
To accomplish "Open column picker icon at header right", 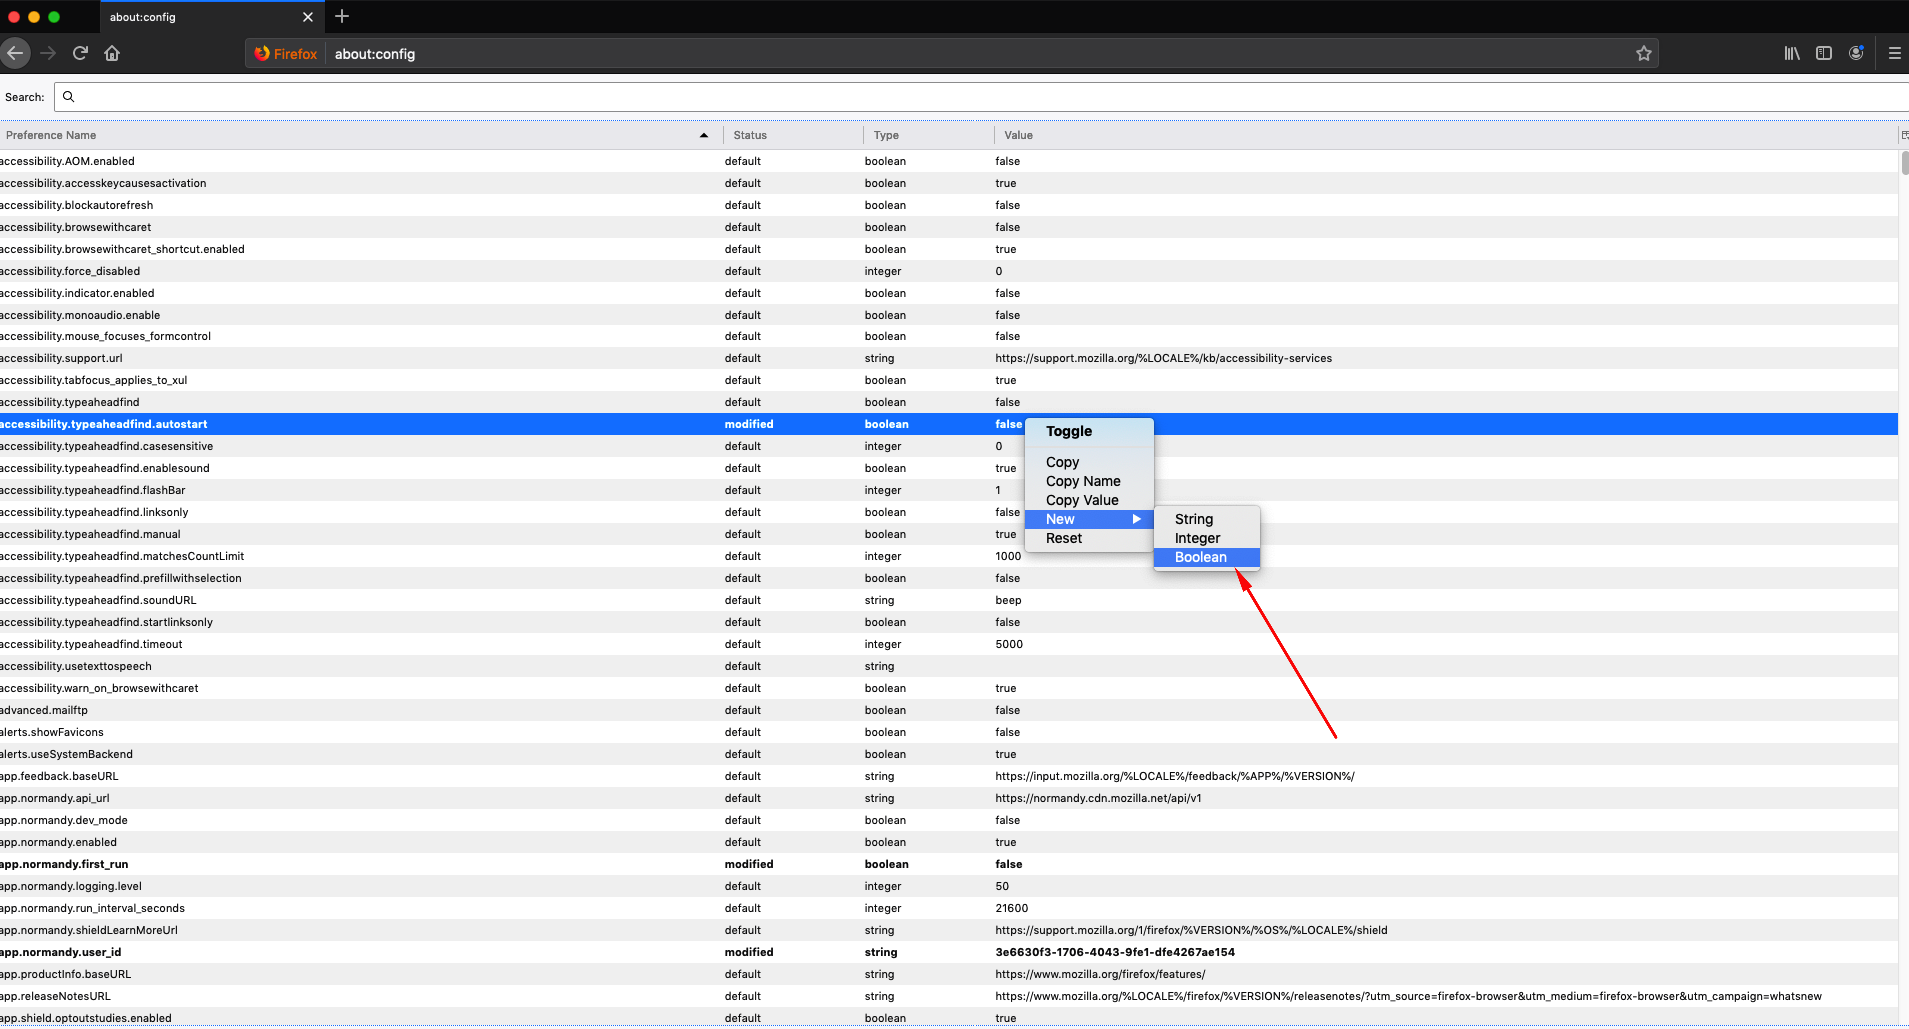I will pos(1904,135).
